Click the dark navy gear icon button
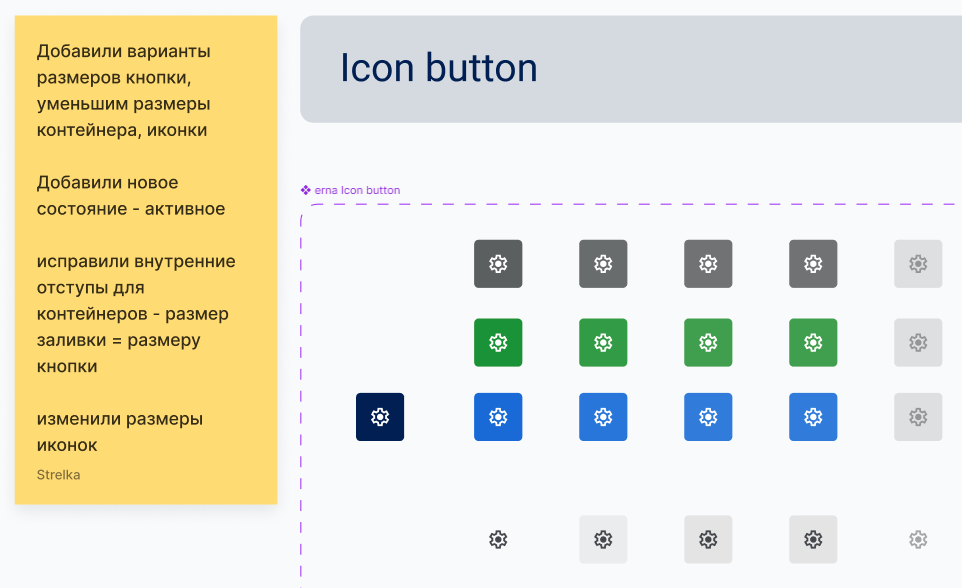962x588 pixels. pos(380,417)
